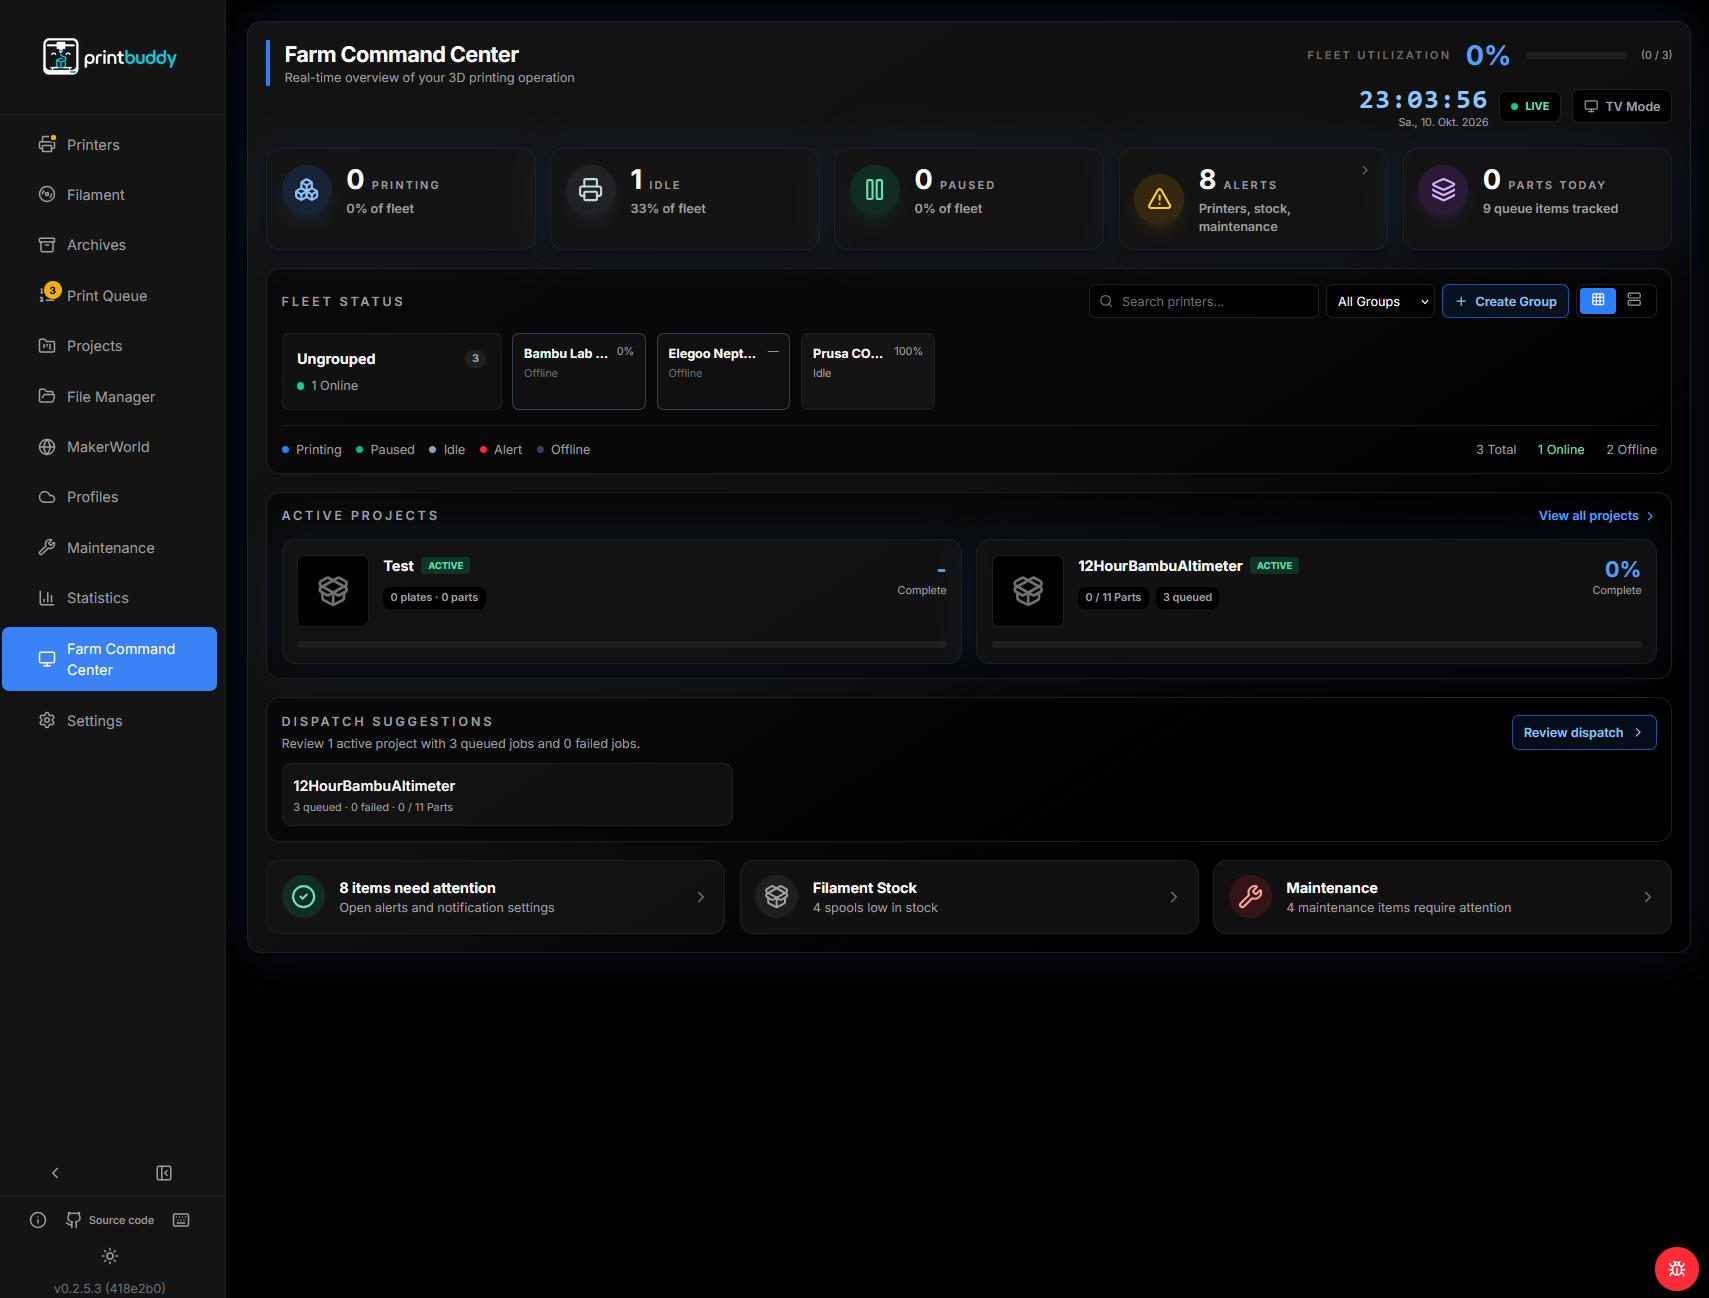Enable TV Mode
The image size is (1709, 1298).
tap(1622, 106)
